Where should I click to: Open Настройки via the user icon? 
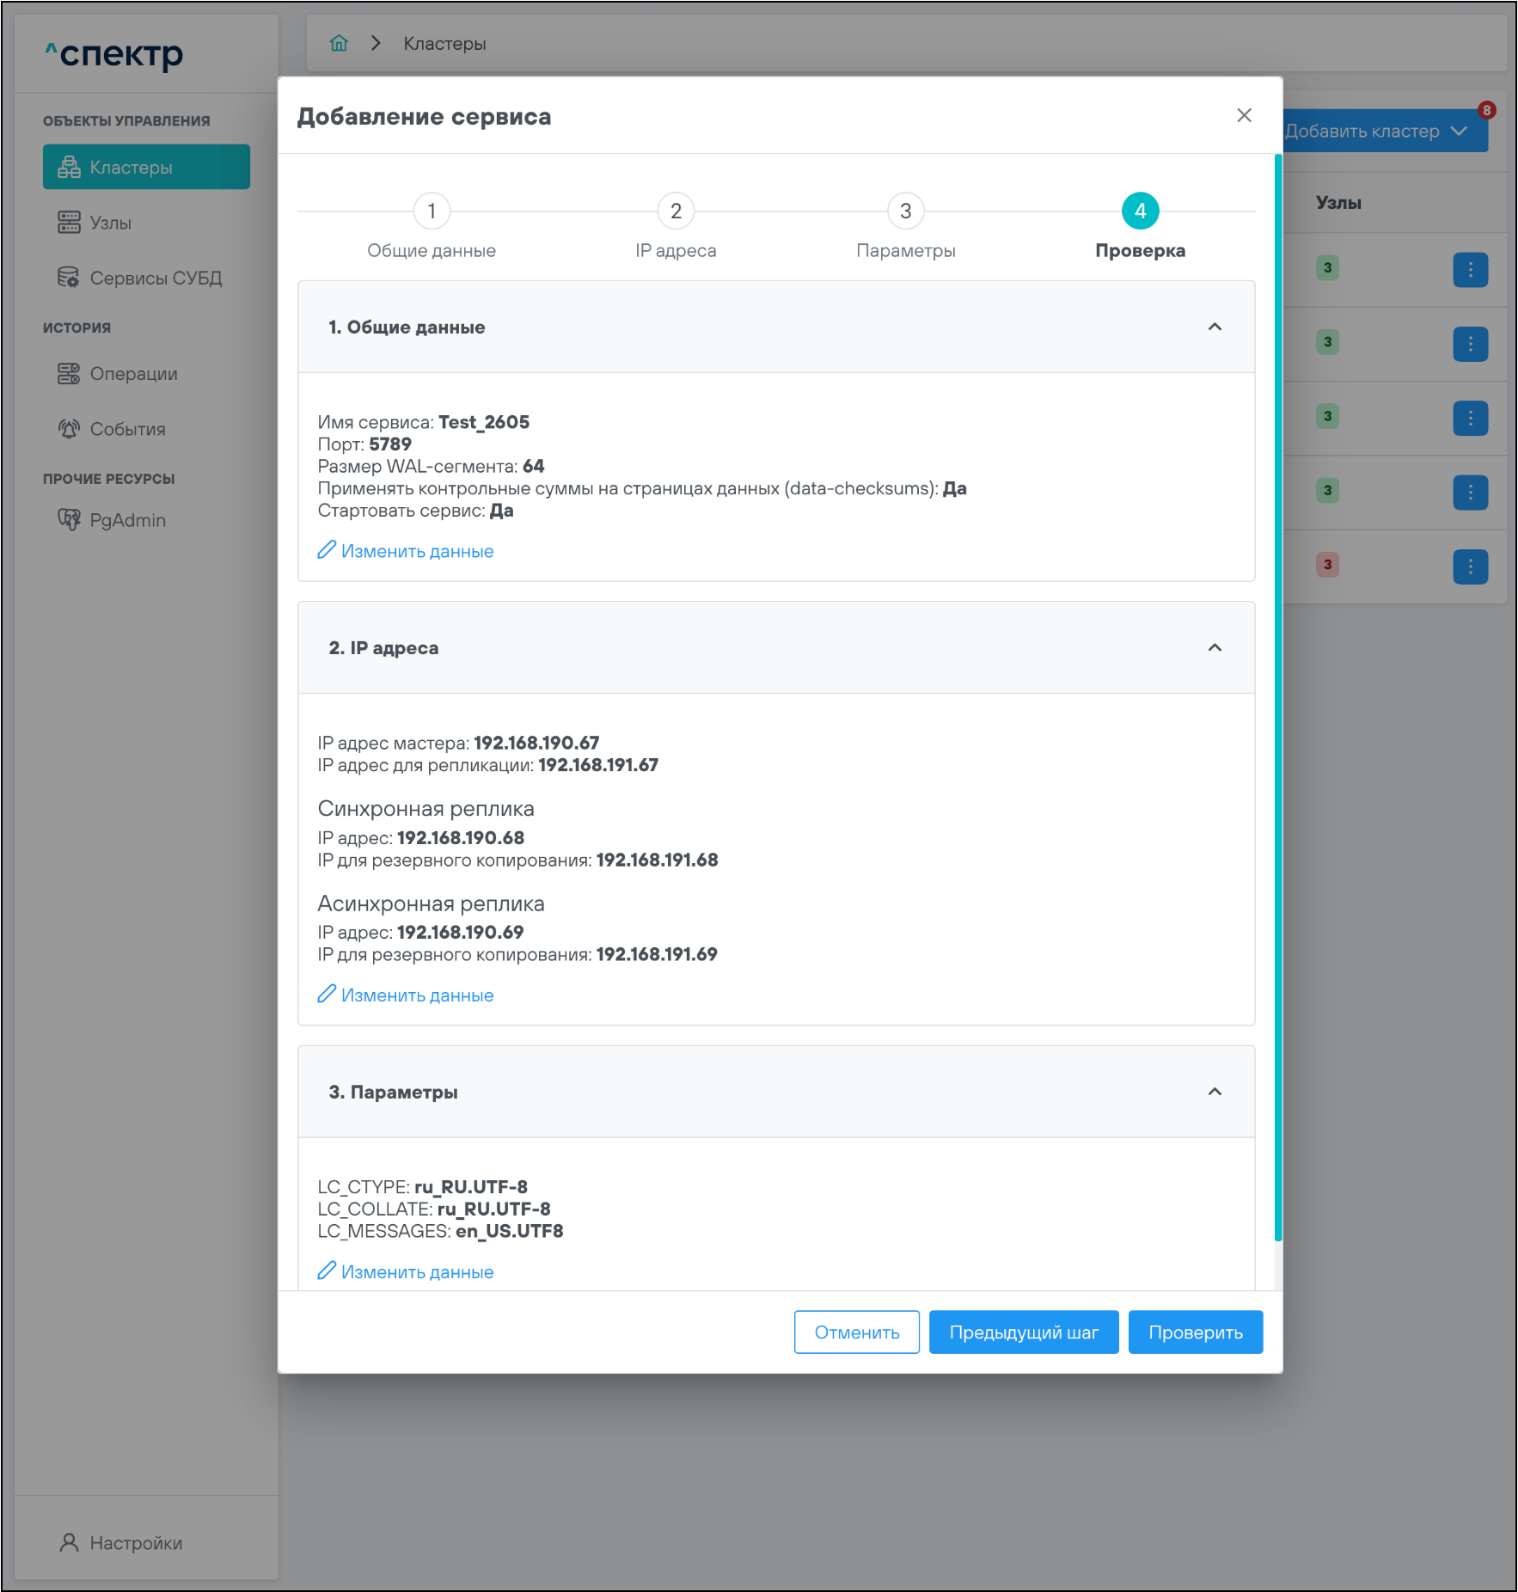point(69,1542)
